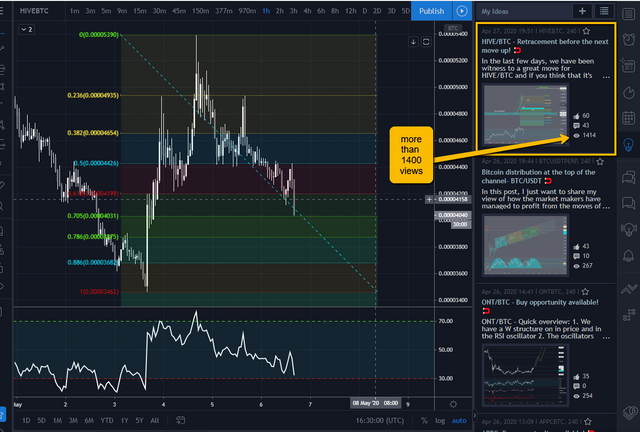Toggle auto scale on the price axis
640x432 pixels.
(461, 421)
